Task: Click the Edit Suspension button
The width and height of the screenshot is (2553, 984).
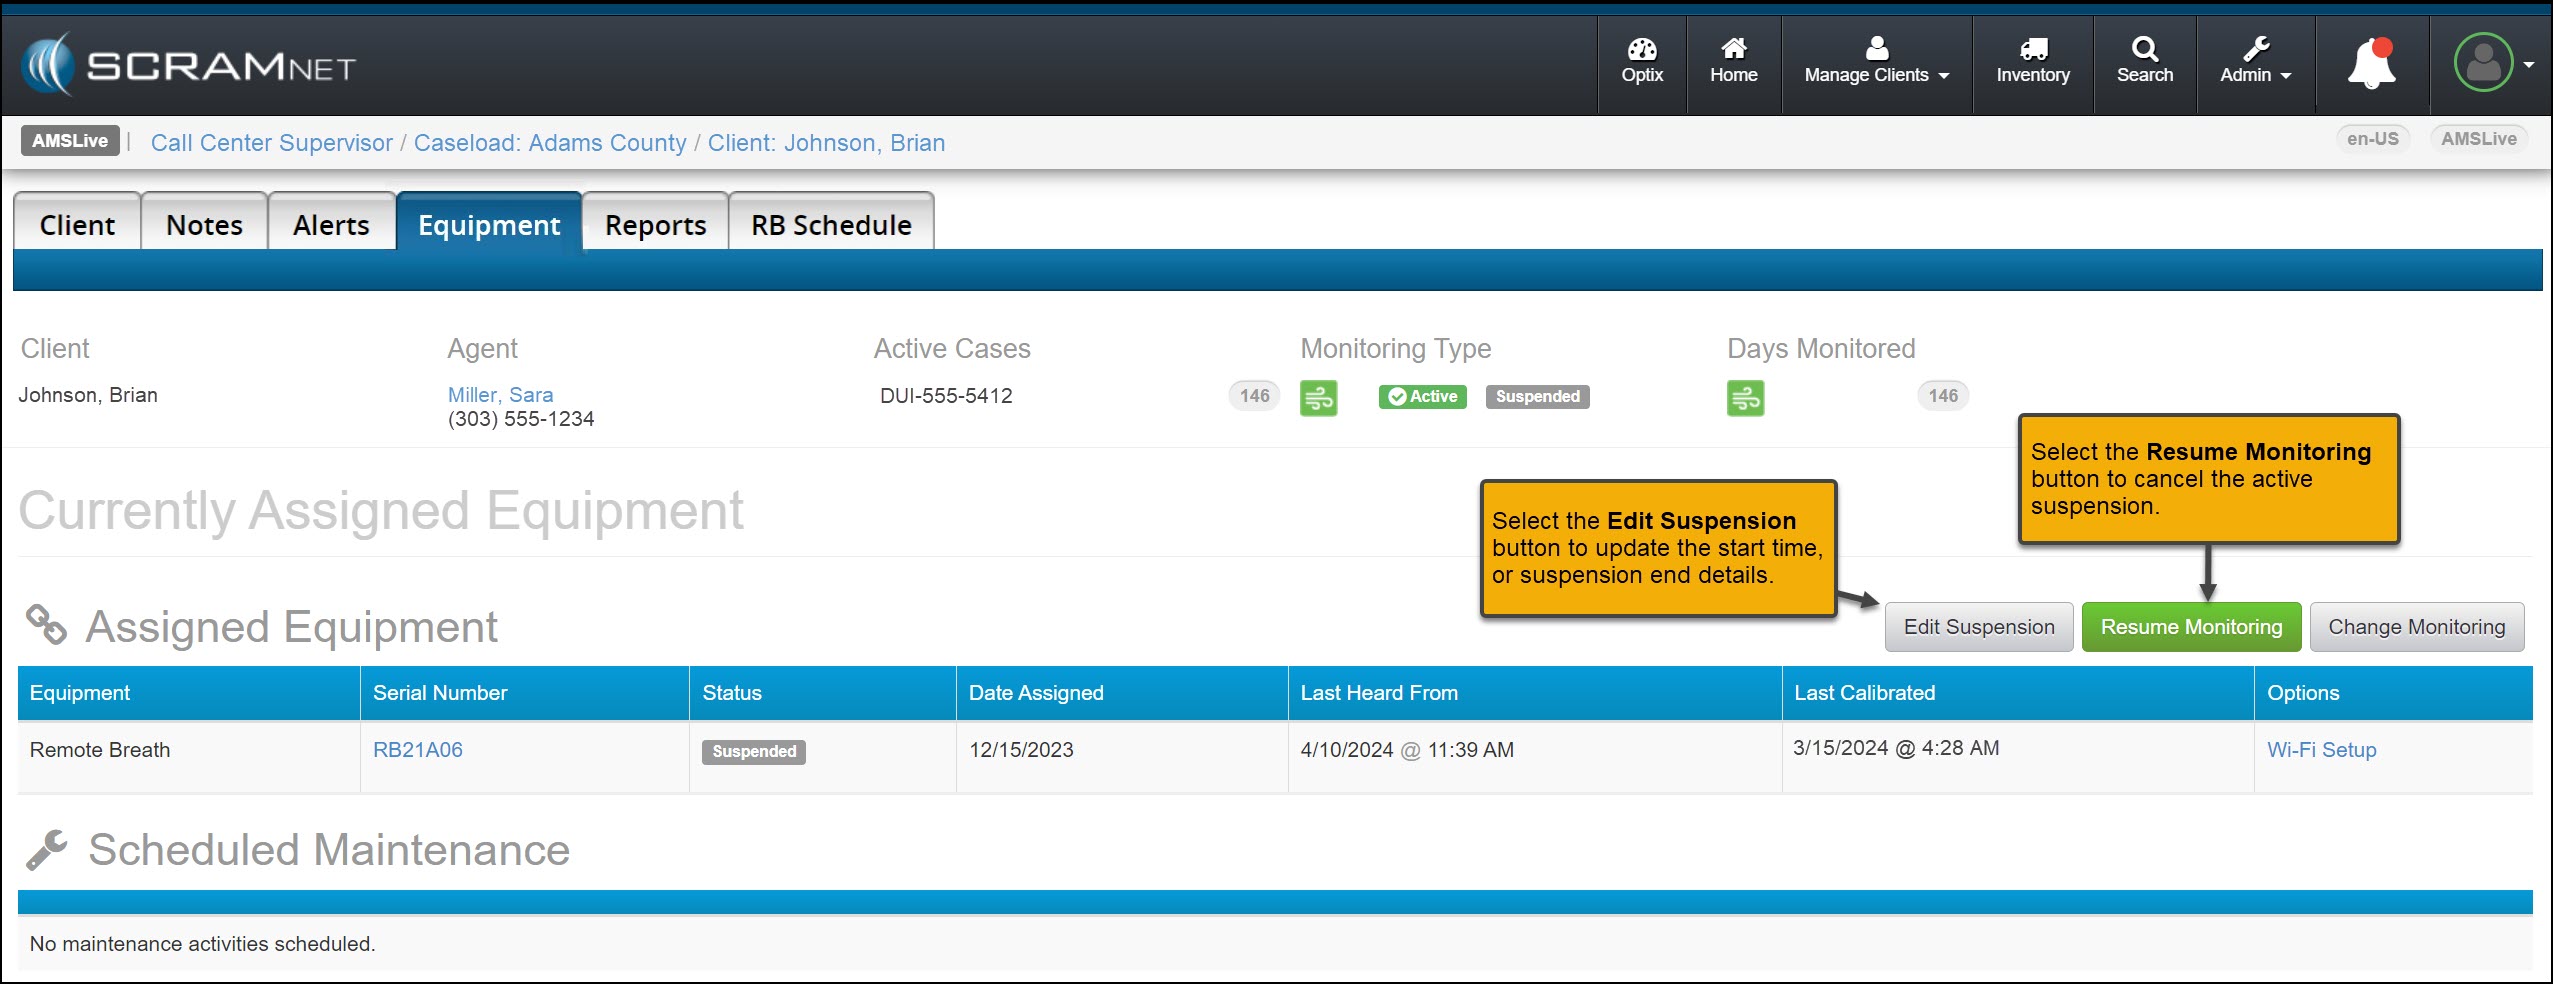Action: (x=1978, y=627)
